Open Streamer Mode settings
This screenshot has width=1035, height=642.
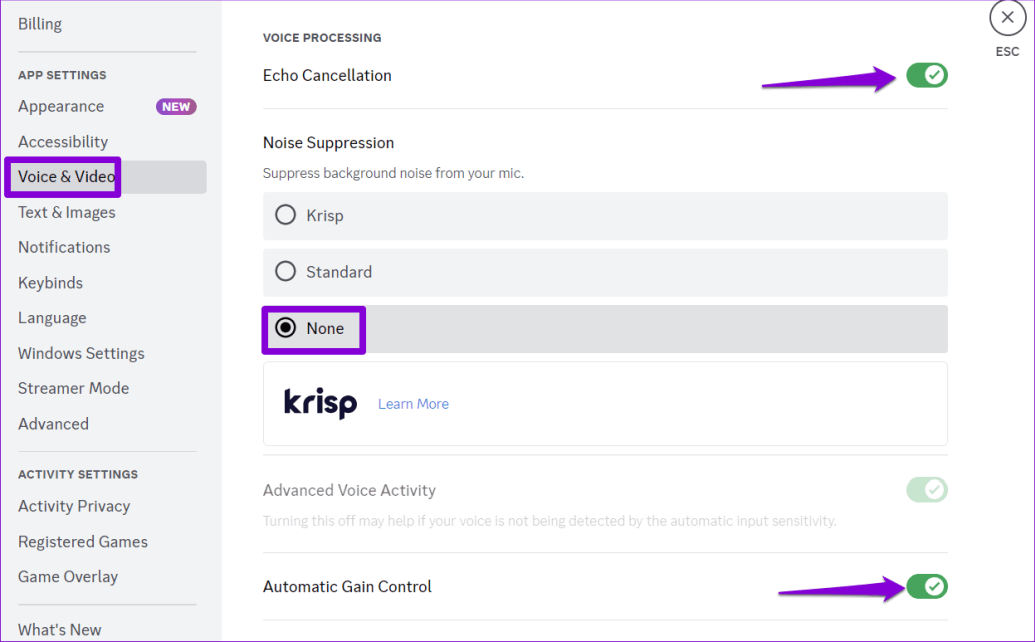[x=73, y=388]
